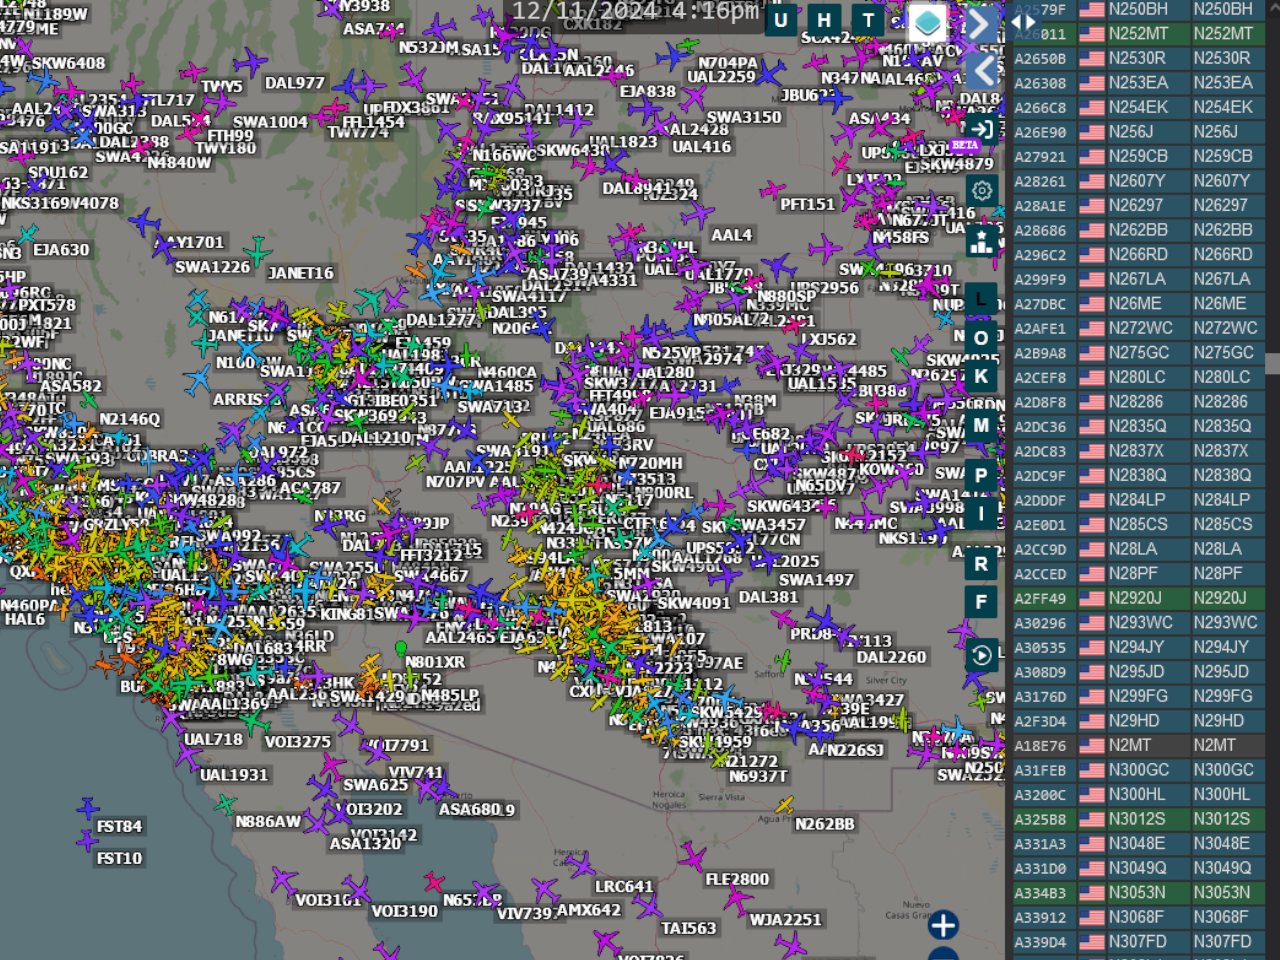1280x960 pixels.
Task: Click hex code A2CCED in the list
Action: [1040, 574]
